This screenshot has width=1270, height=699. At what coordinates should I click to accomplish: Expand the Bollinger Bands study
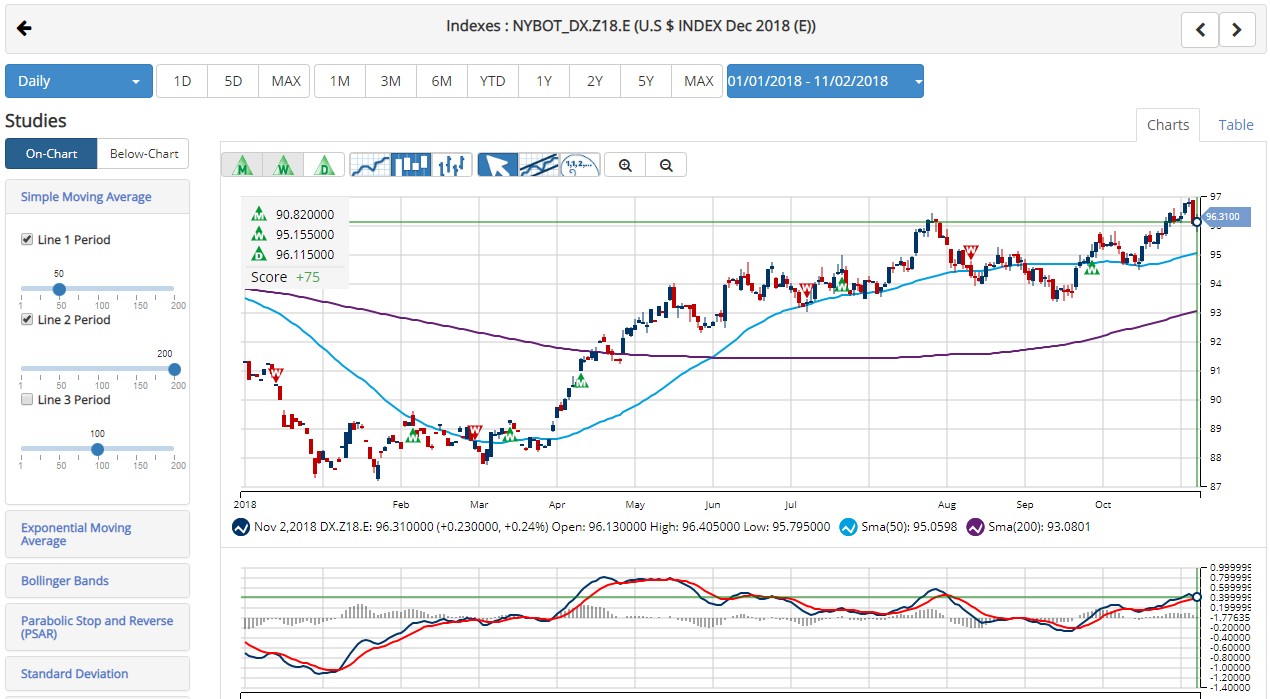click(x=64, y=580)
